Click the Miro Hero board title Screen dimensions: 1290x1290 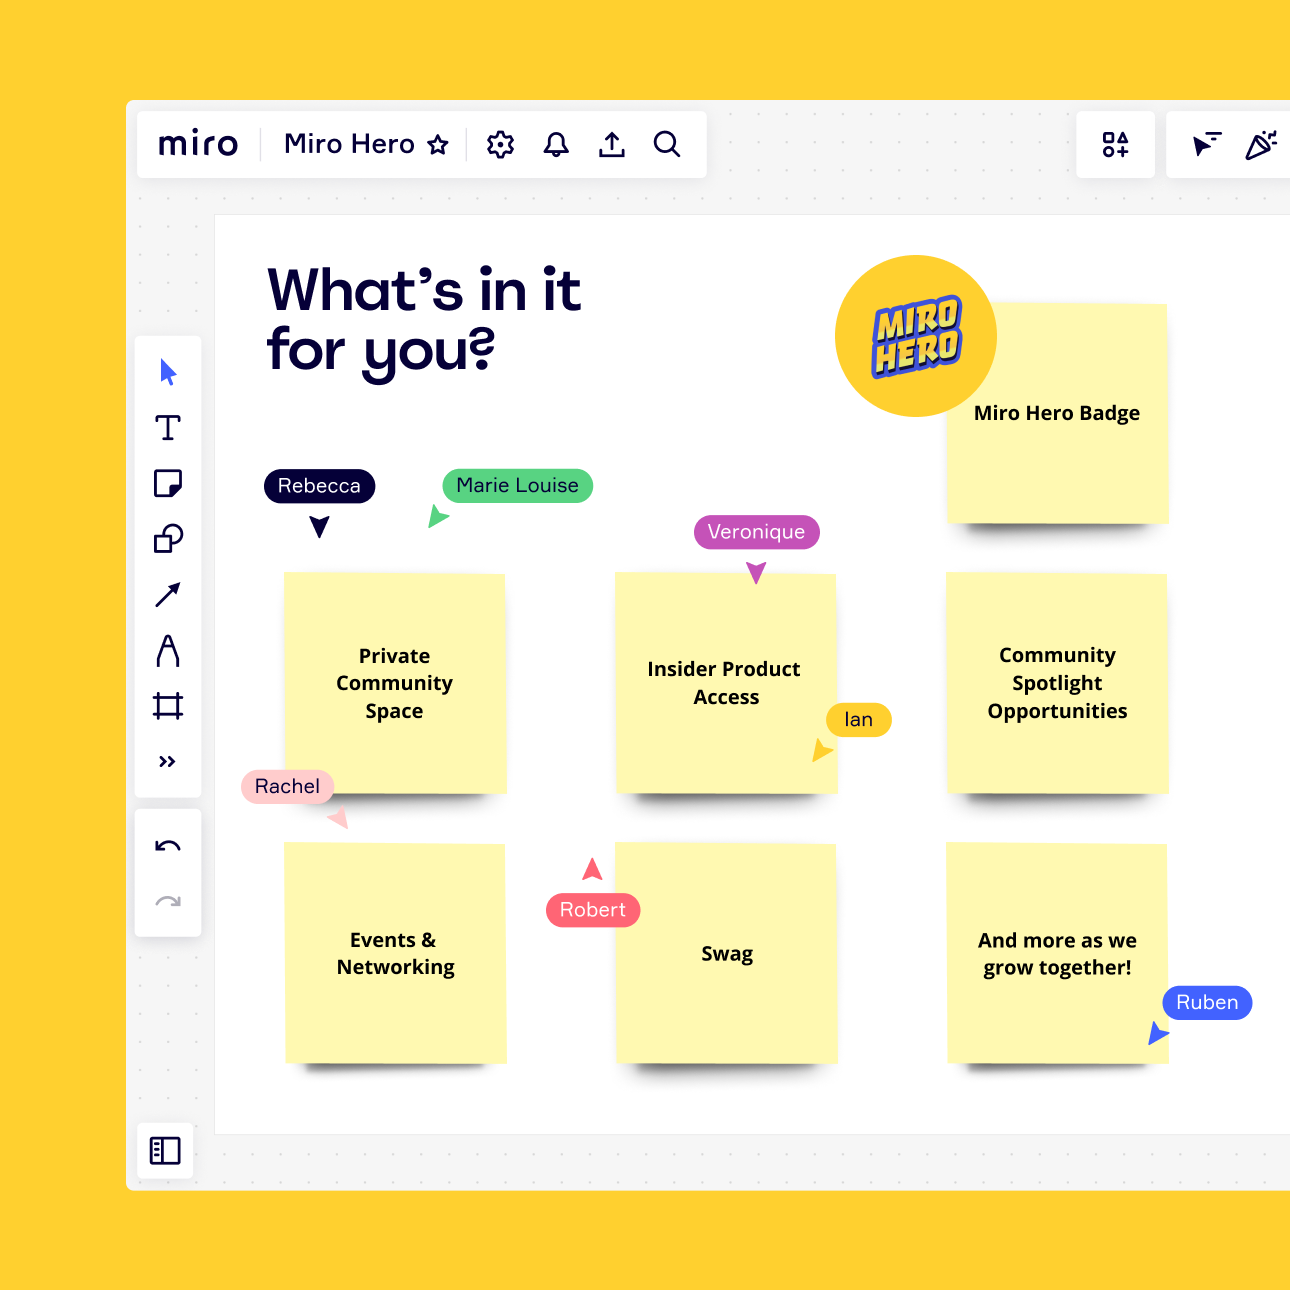pyautogui.click(x=349, y=144)
